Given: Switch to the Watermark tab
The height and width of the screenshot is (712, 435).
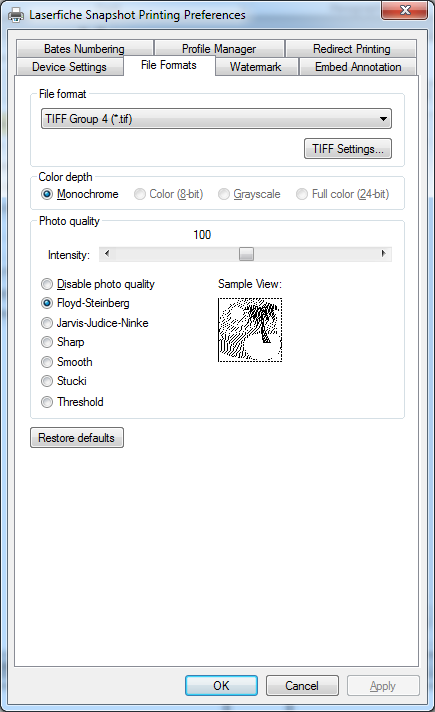Looking at the screenshot, I should tap(256, 67).
